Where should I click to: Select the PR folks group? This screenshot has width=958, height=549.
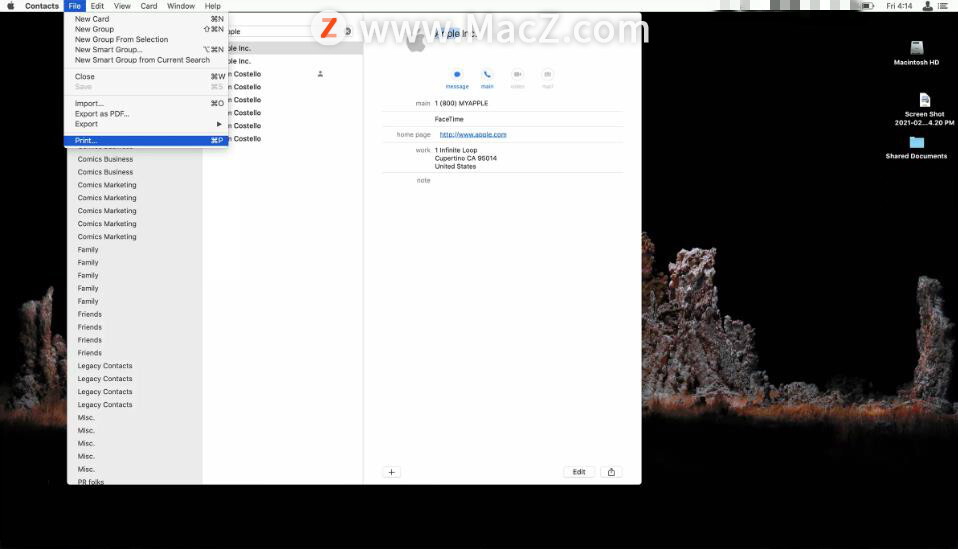click(91, 482)
